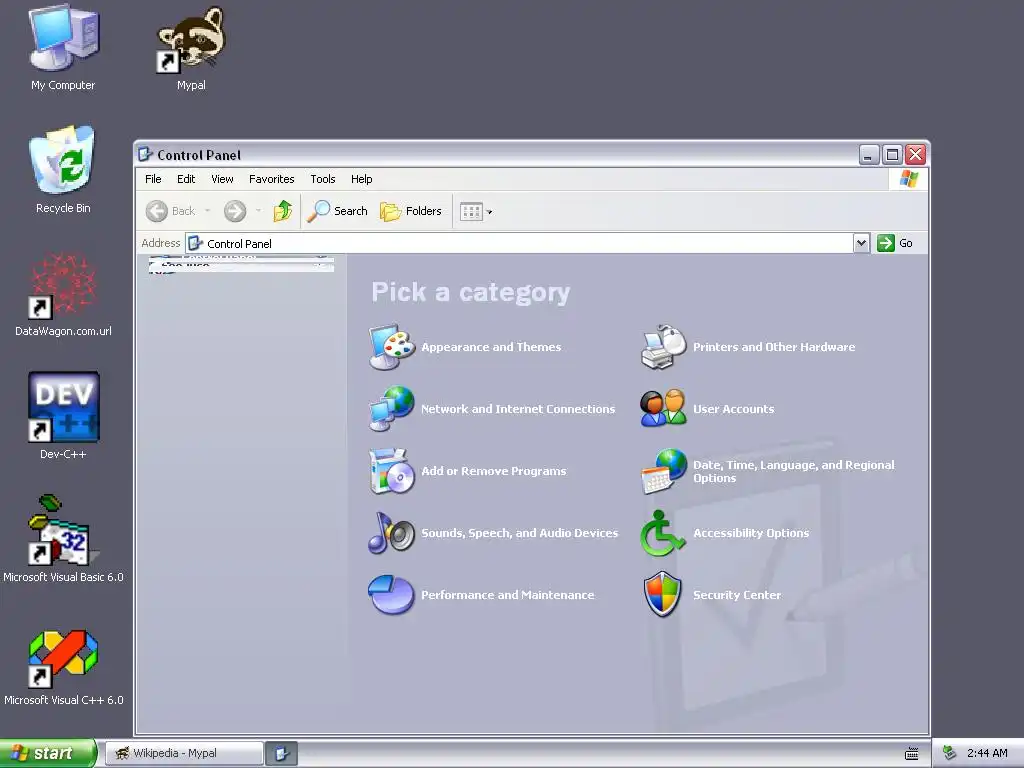Click the Start button

click(48, 753)
